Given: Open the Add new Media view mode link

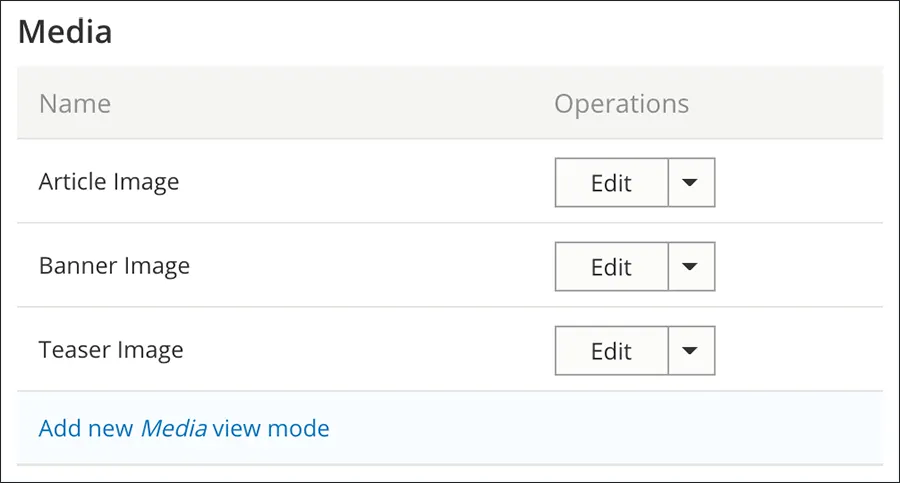Looking at the screenshot, I should coord(184,429).
